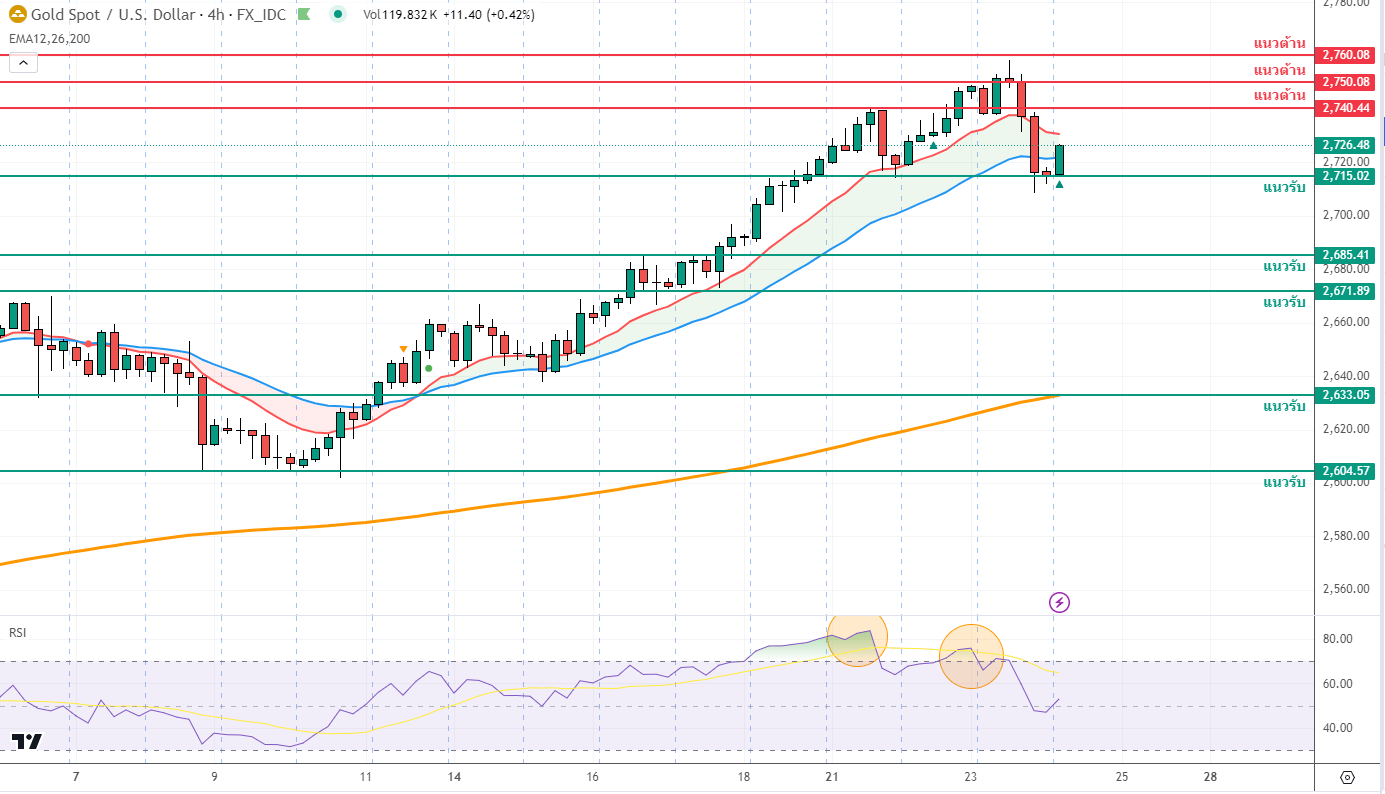Click the 2,685.41 support price tag
This screenshot has width=1385, height=794.
(x=1345, y=255)
